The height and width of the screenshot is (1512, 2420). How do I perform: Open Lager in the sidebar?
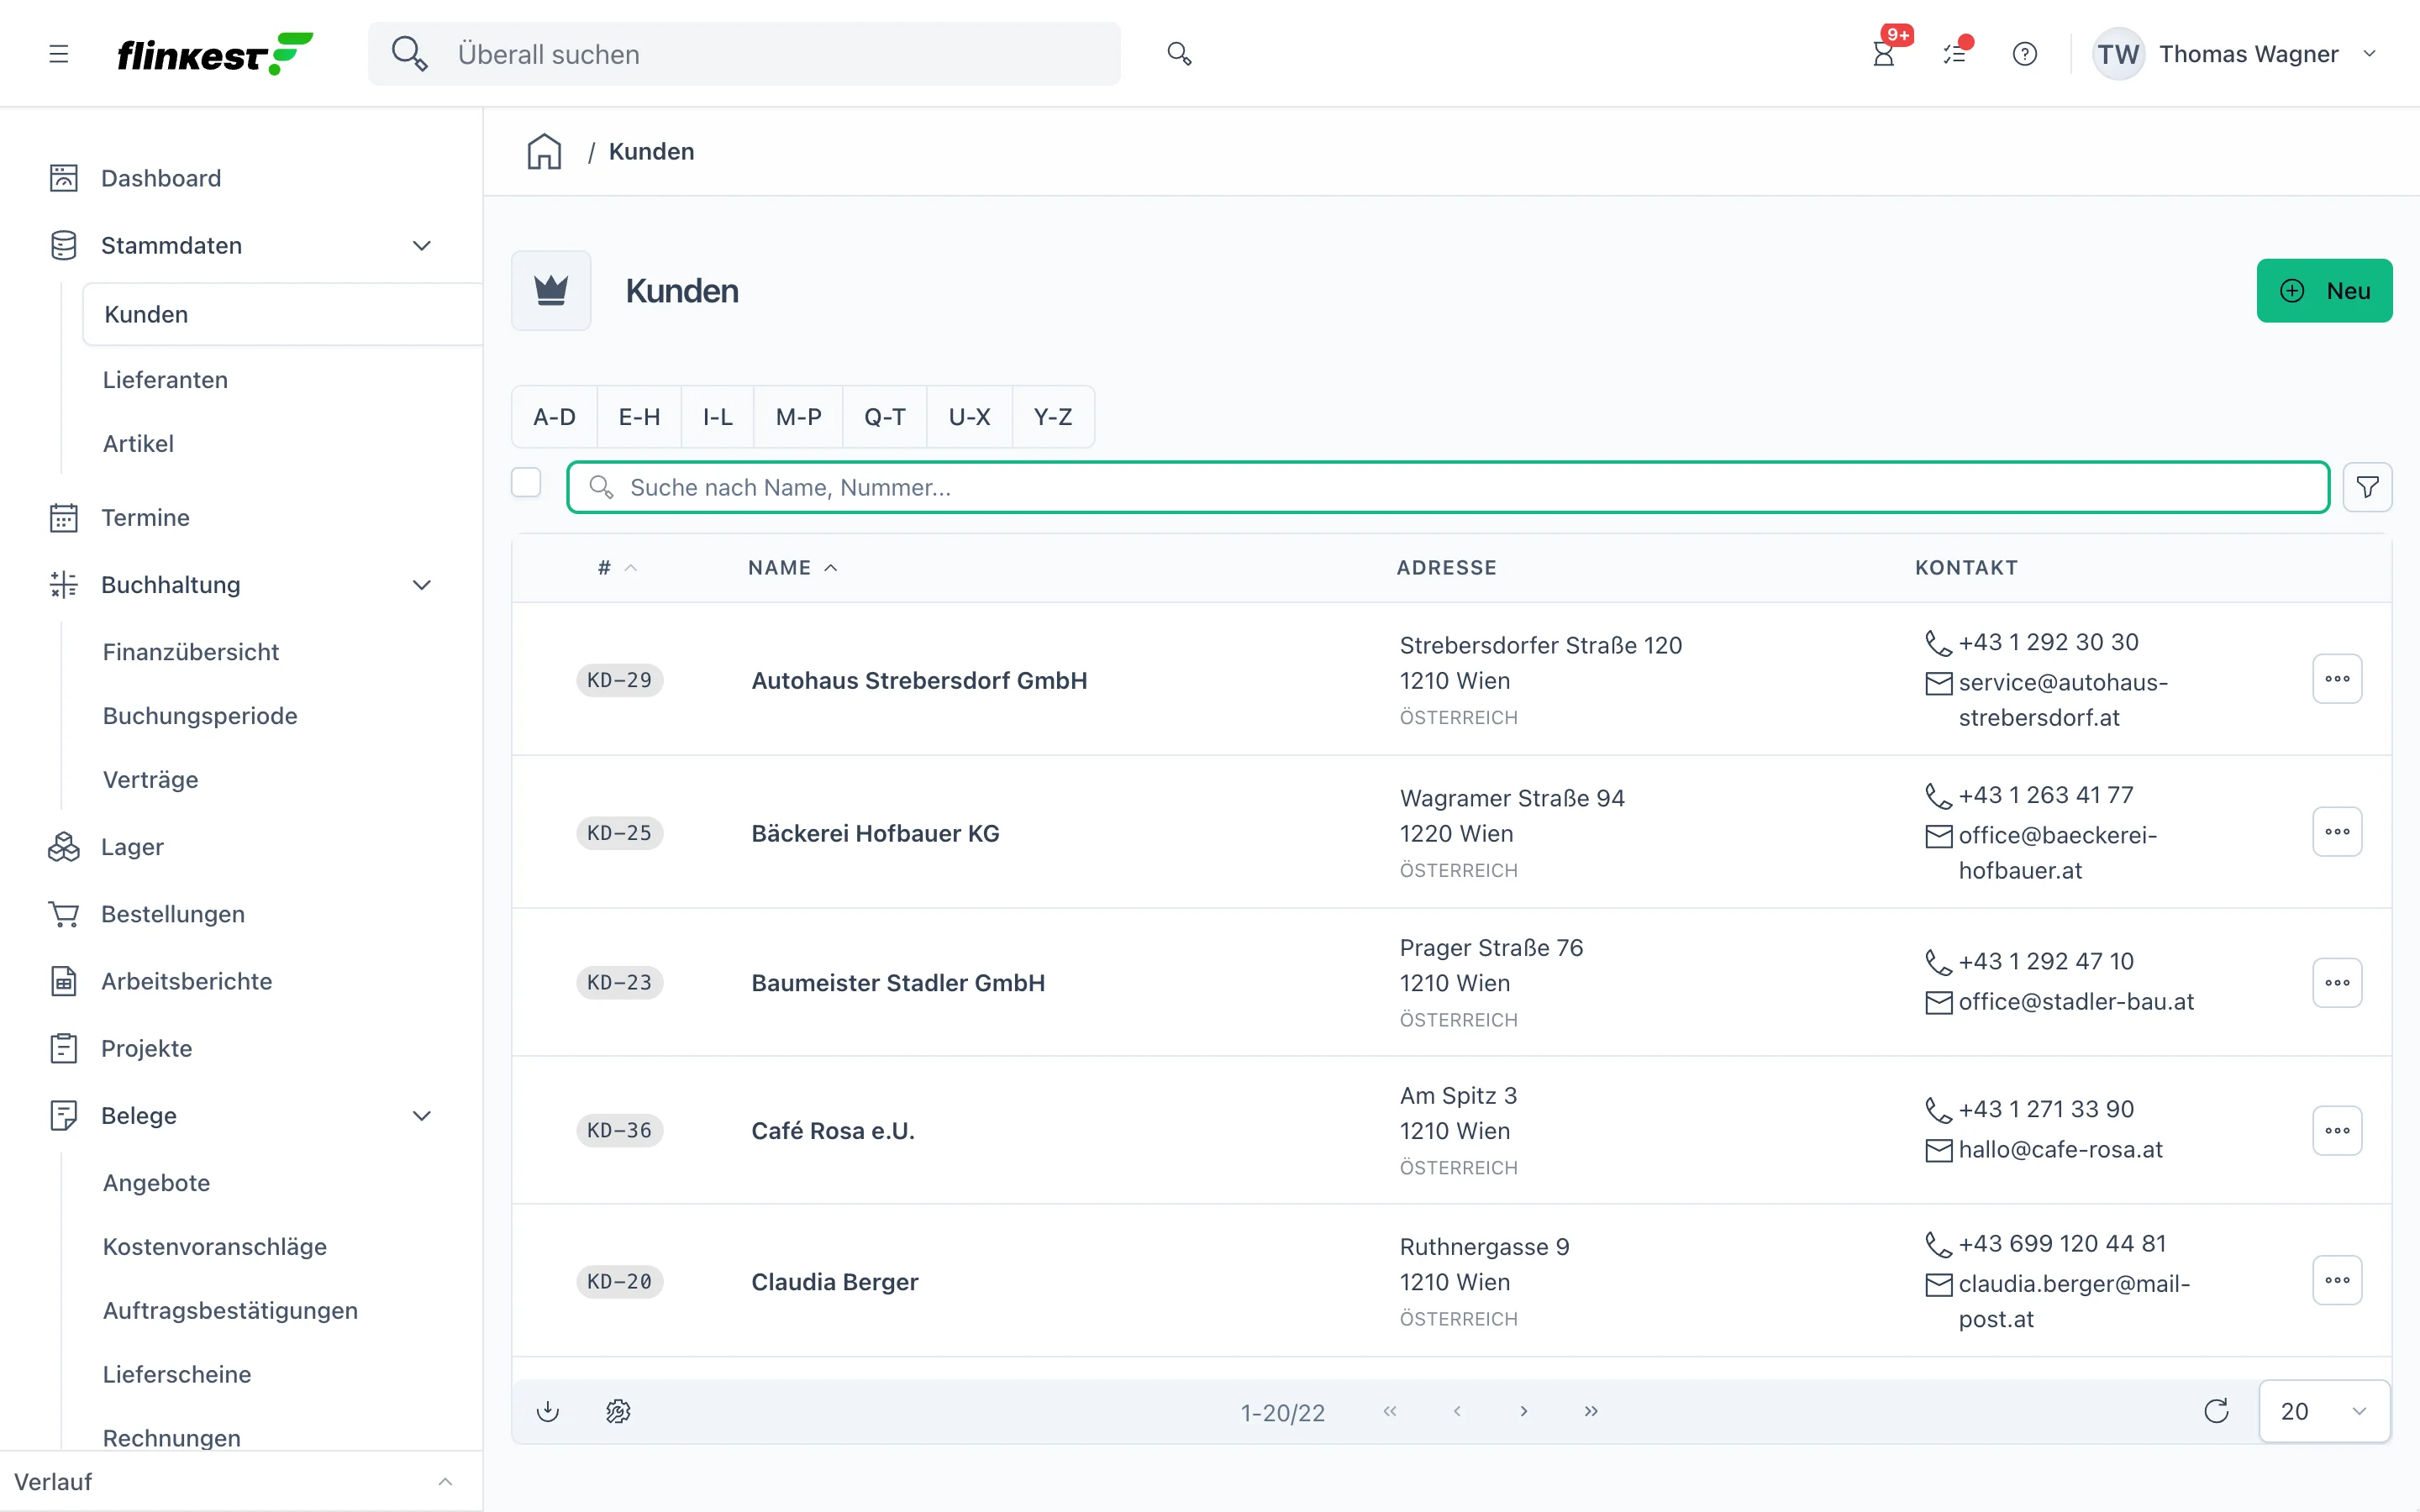132,847
